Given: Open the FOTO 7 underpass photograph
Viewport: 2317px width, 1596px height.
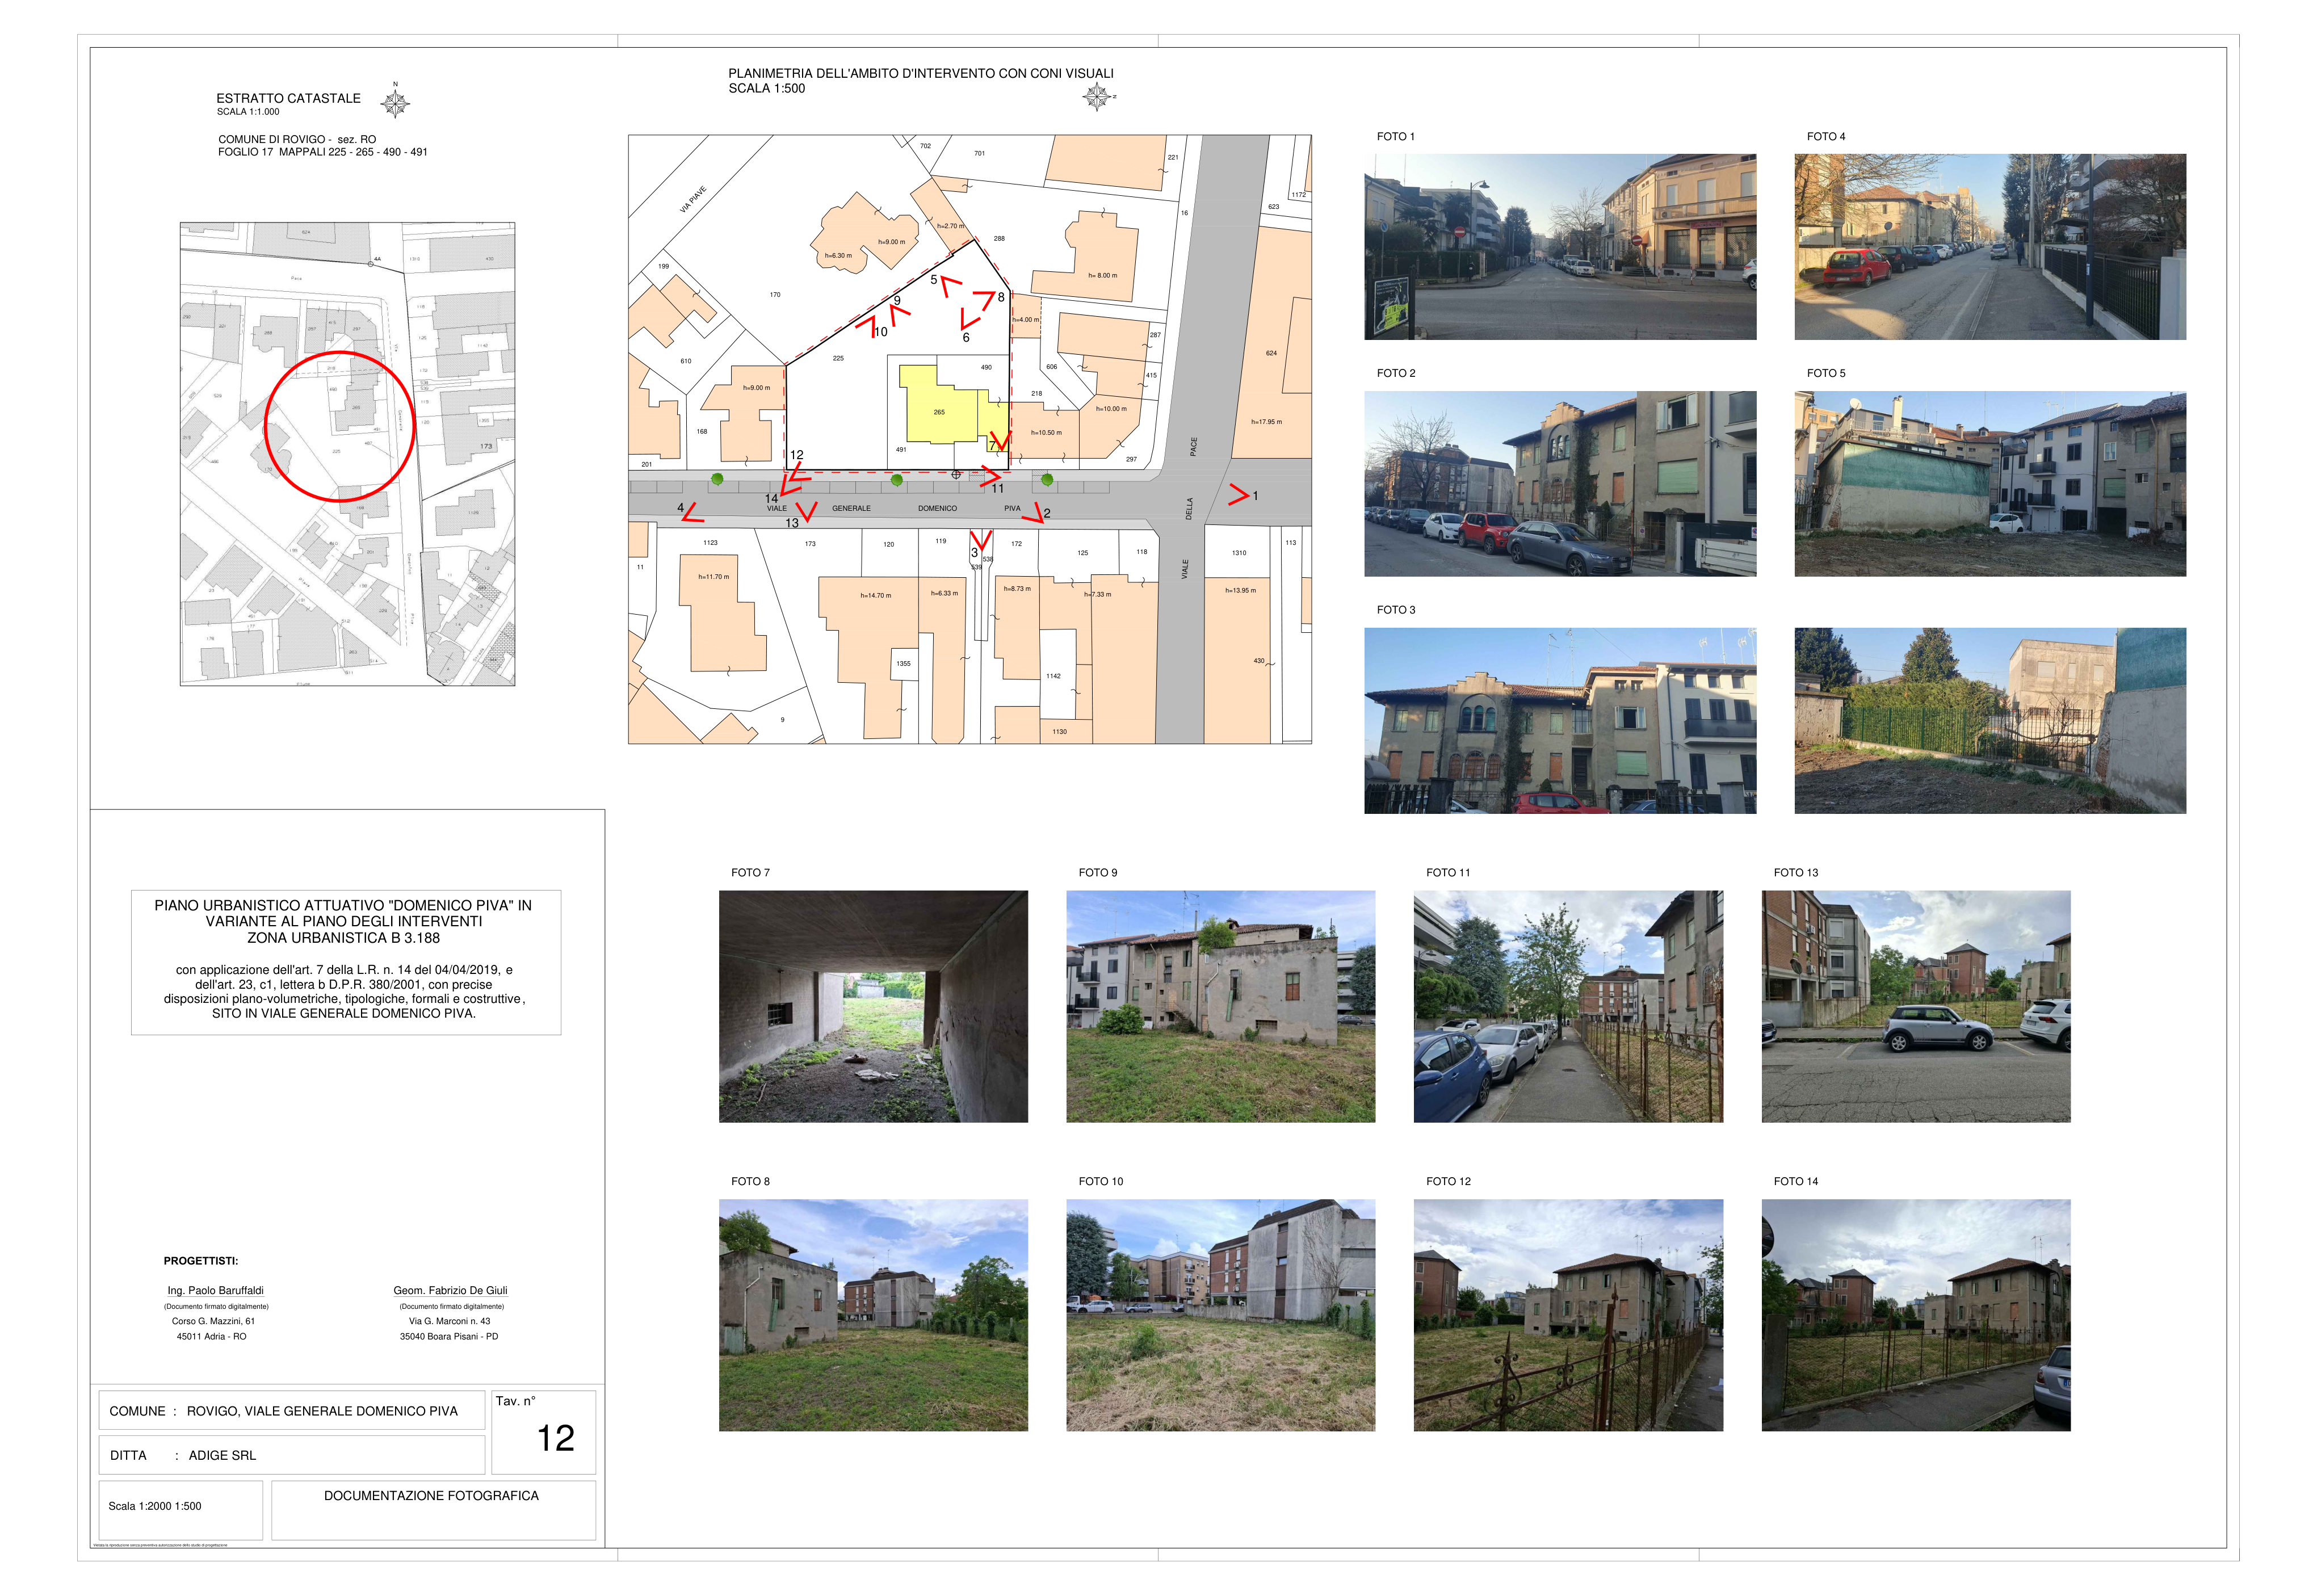Looking at the screenshot, I should 873,1006.
